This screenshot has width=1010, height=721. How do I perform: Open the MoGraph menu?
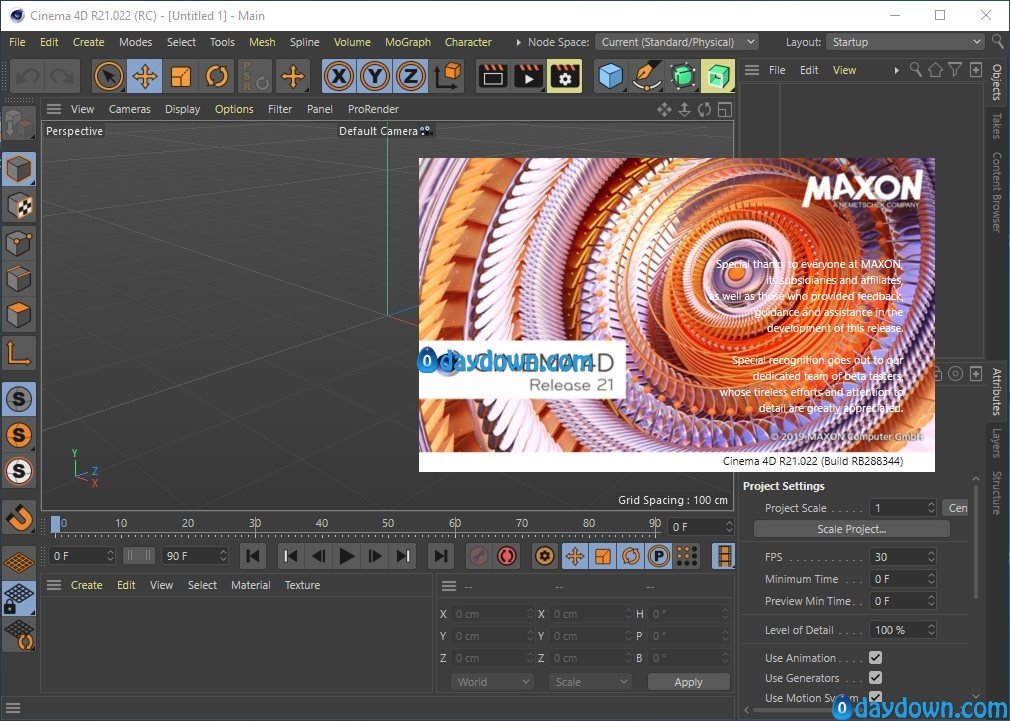tap(408, 42)
